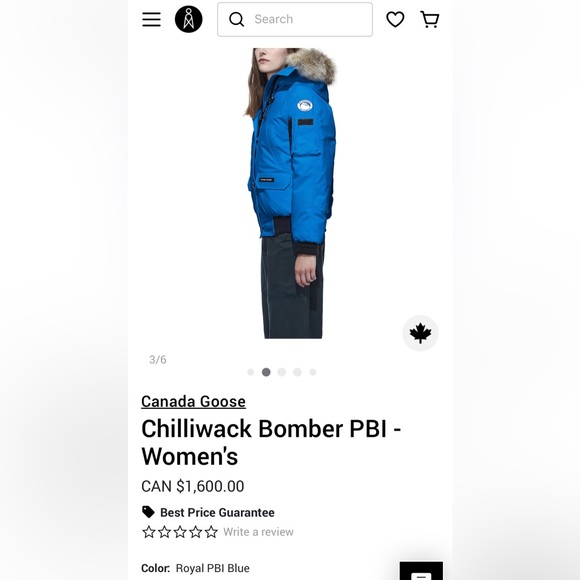580x580 pixels.
Task: Select the currently active second carousel dot
Action: tap(266, 372)
